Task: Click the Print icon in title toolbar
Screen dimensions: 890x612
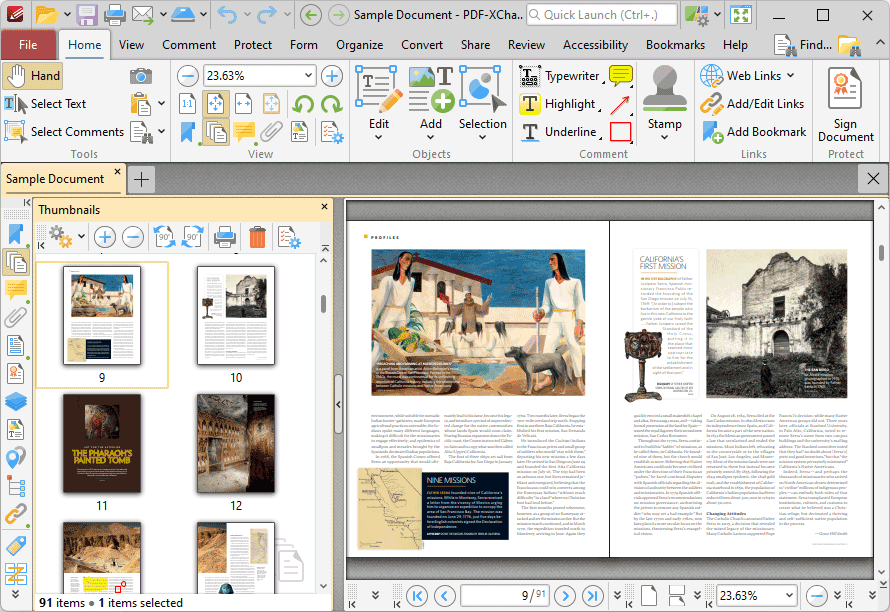Action: [x=114, y=15]
